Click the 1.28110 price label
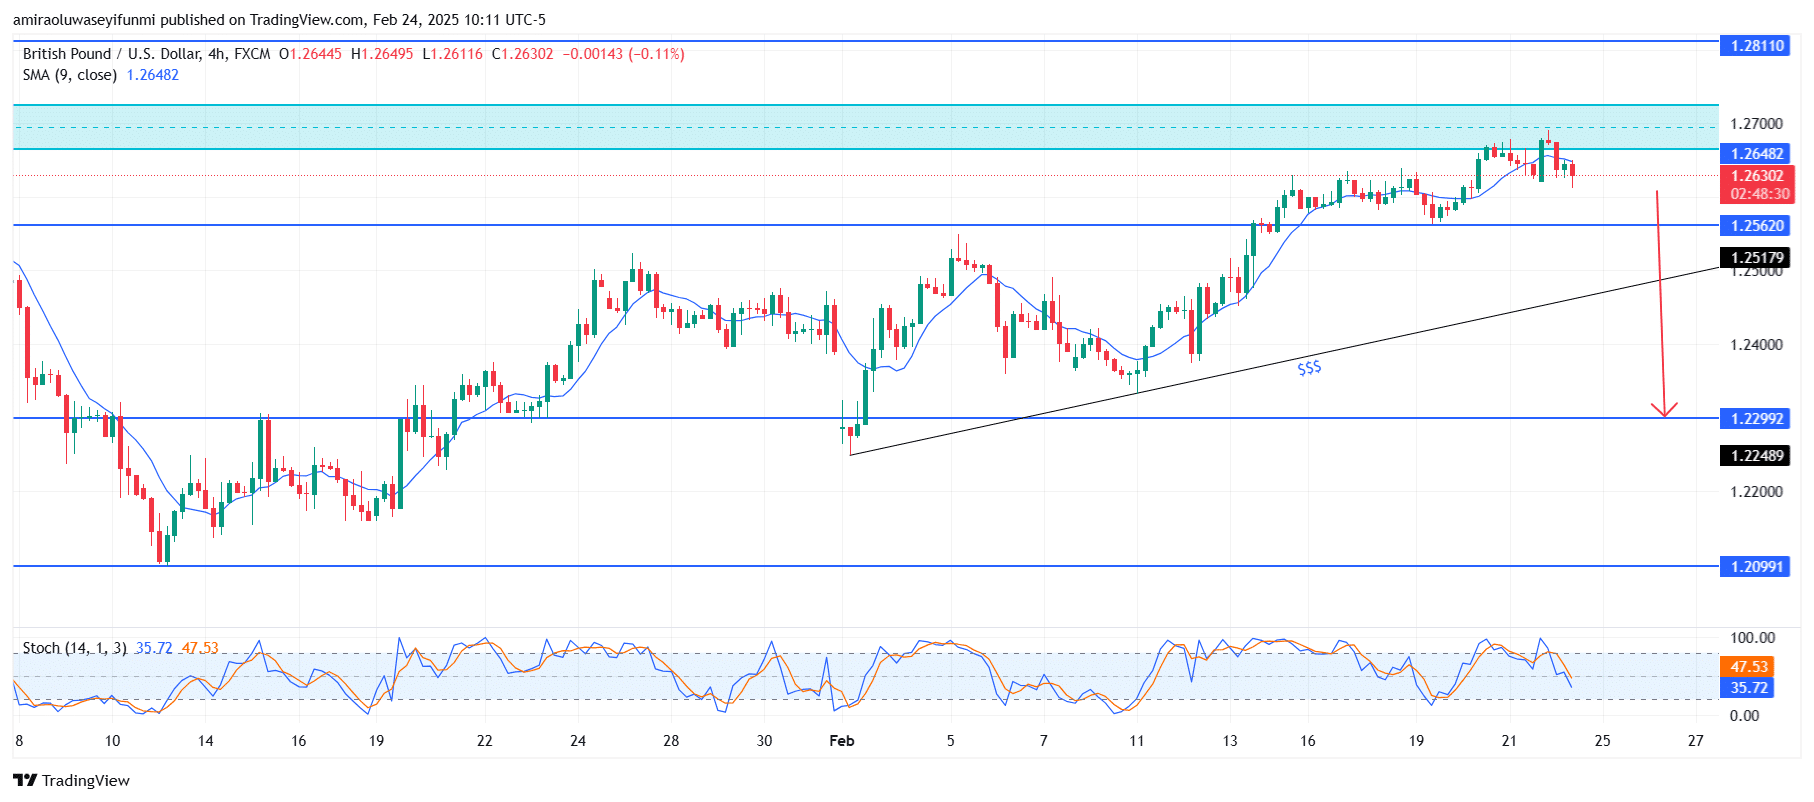 [1757, 45]
